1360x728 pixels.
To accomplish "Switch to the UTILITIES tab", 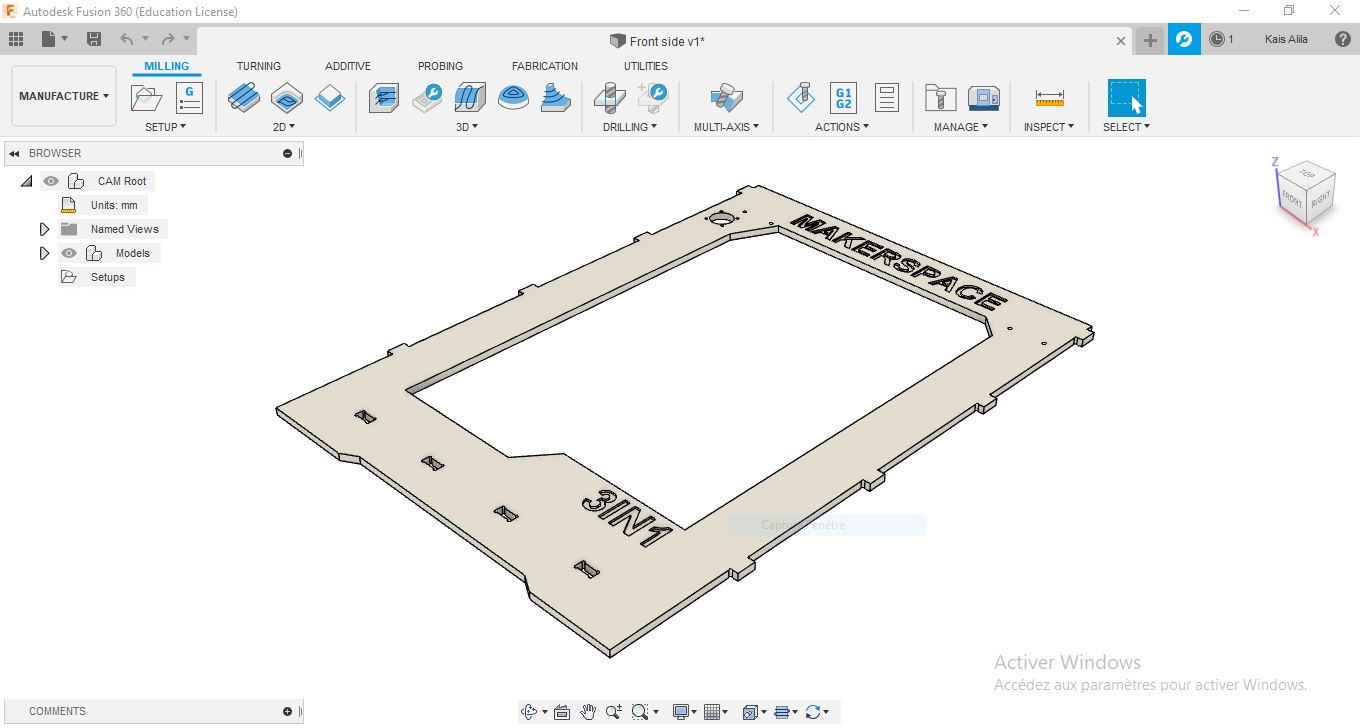I will pos(646,66).
